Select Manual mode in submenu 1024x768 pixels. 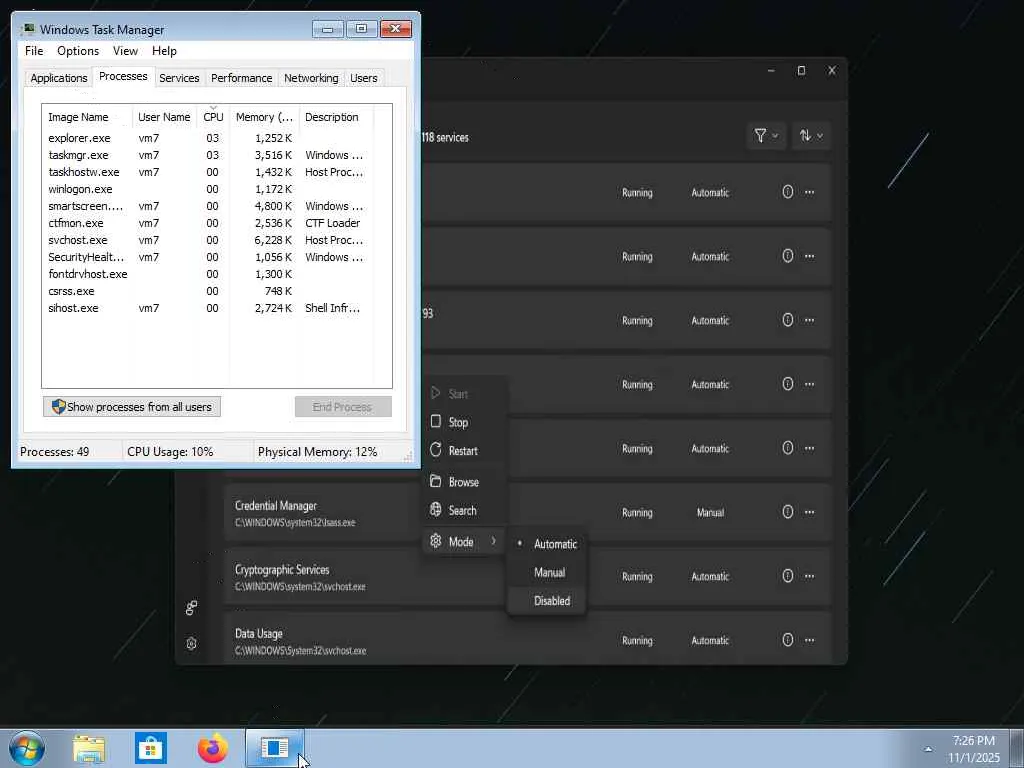(547, 572)
